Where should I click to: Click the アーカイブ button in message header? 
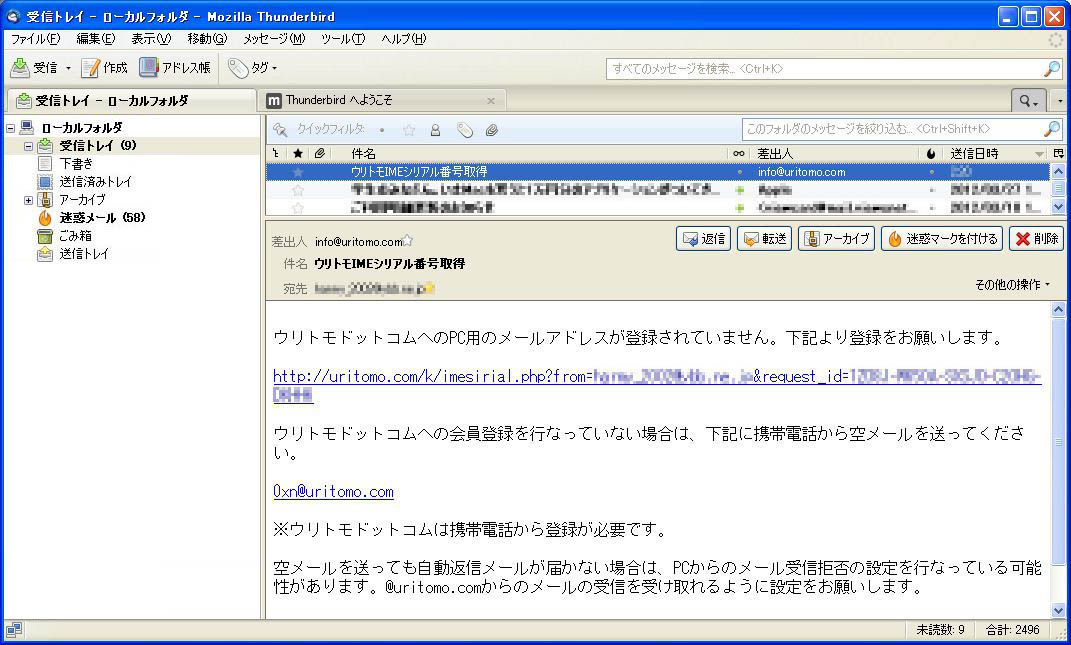(836, 239)
